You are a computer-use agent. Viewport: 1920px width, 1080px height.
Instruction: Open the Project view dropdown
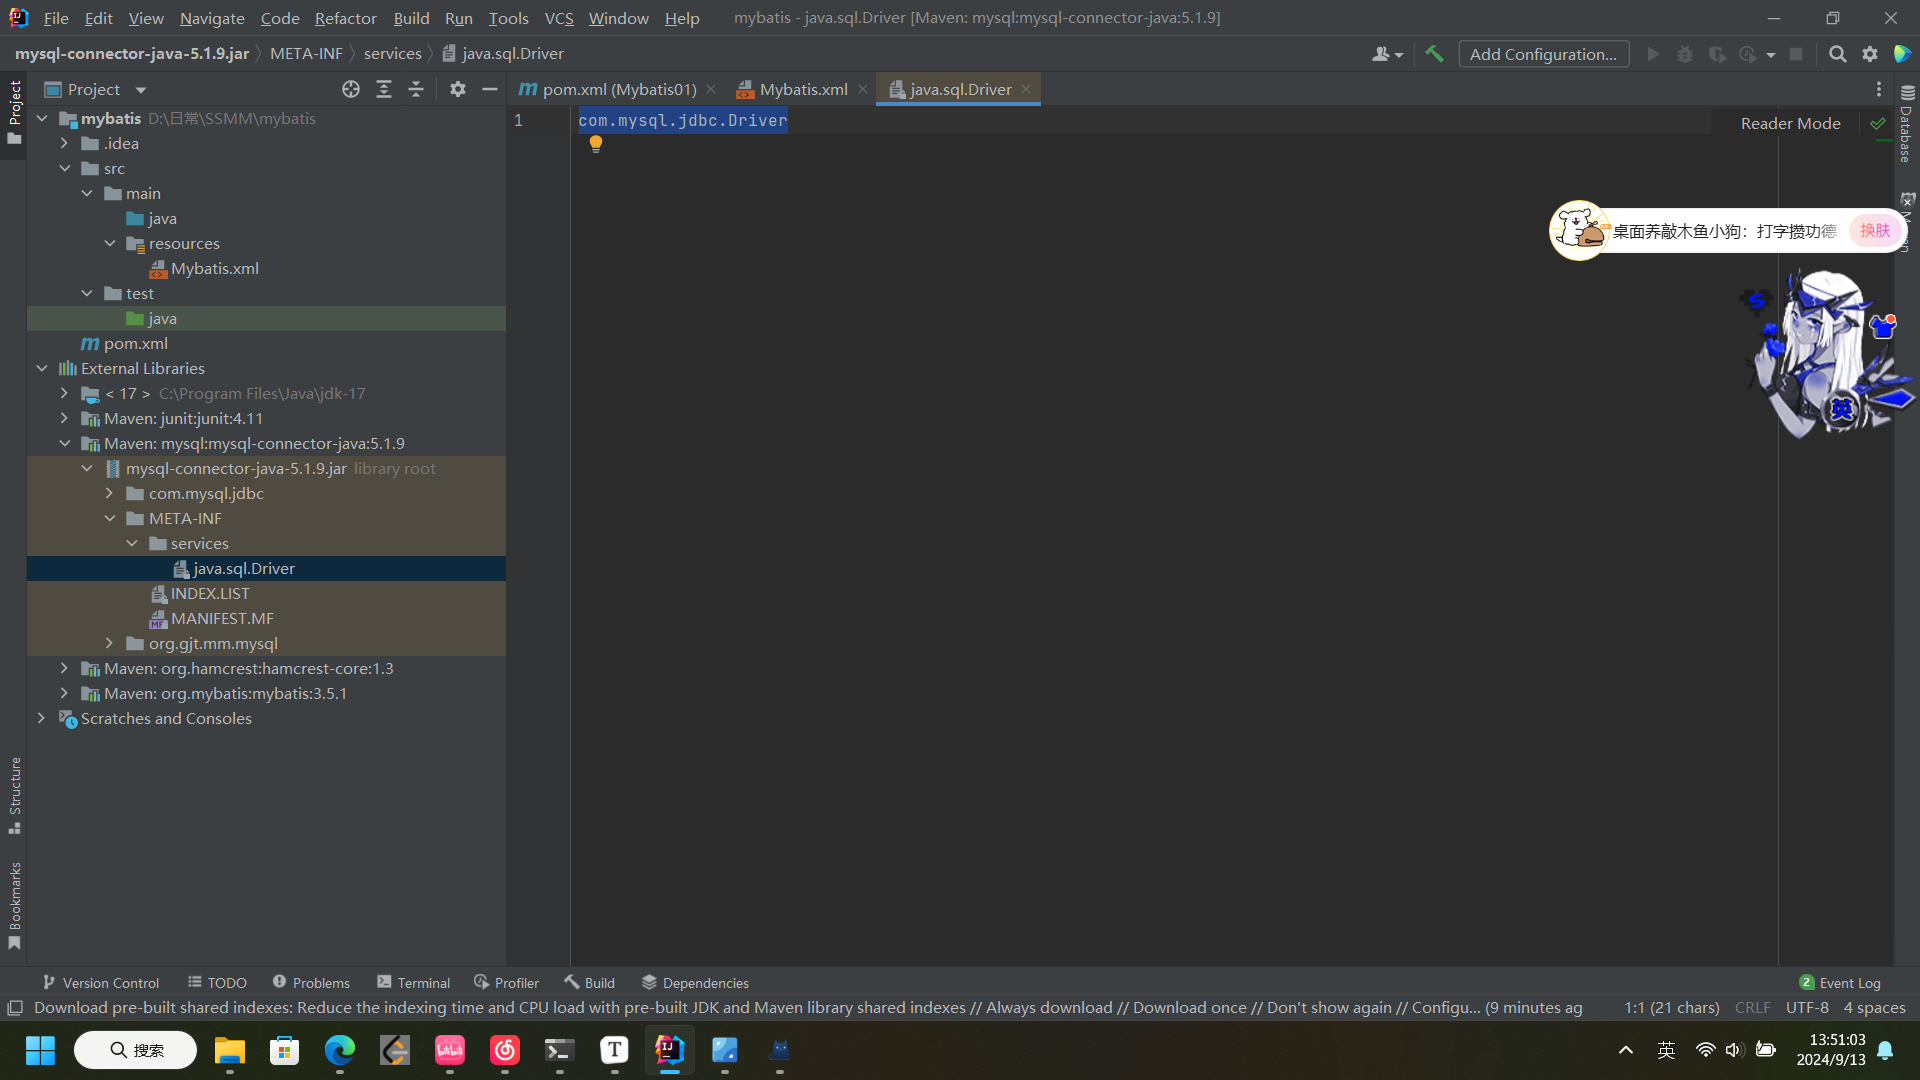click(141, 90)
